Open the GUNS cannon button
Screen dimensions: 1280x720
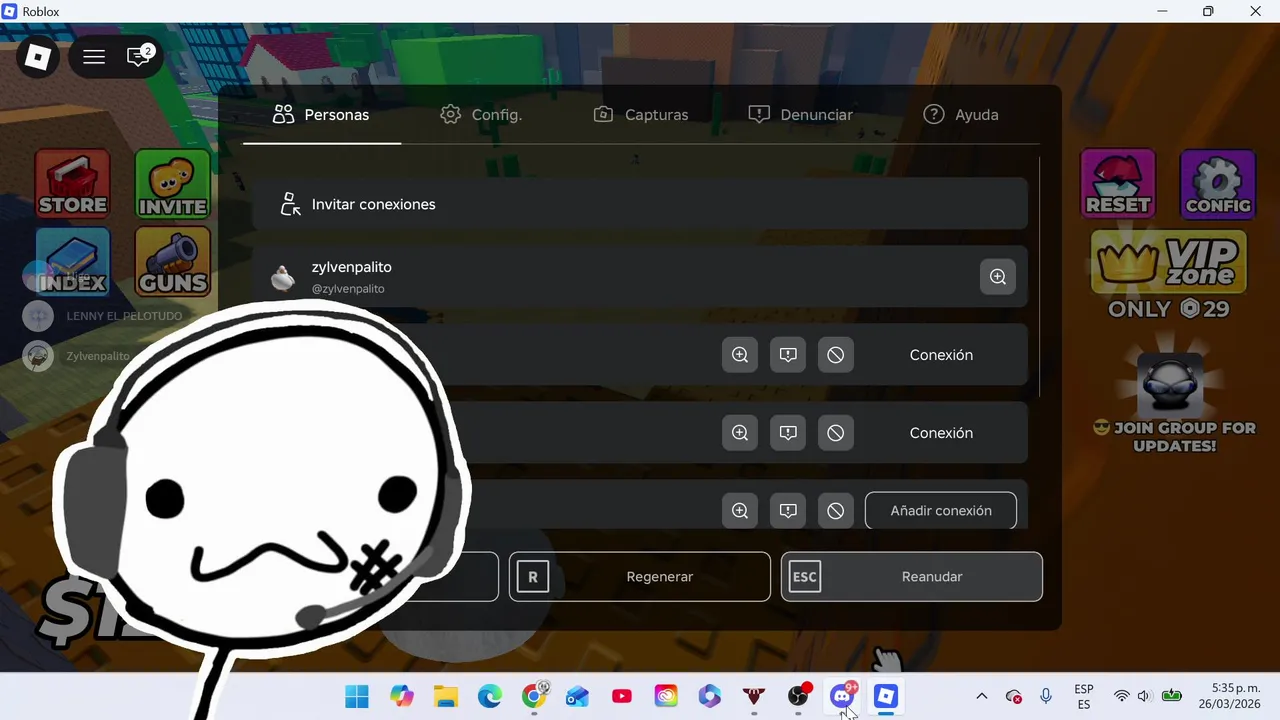click(x=173, y=261)
